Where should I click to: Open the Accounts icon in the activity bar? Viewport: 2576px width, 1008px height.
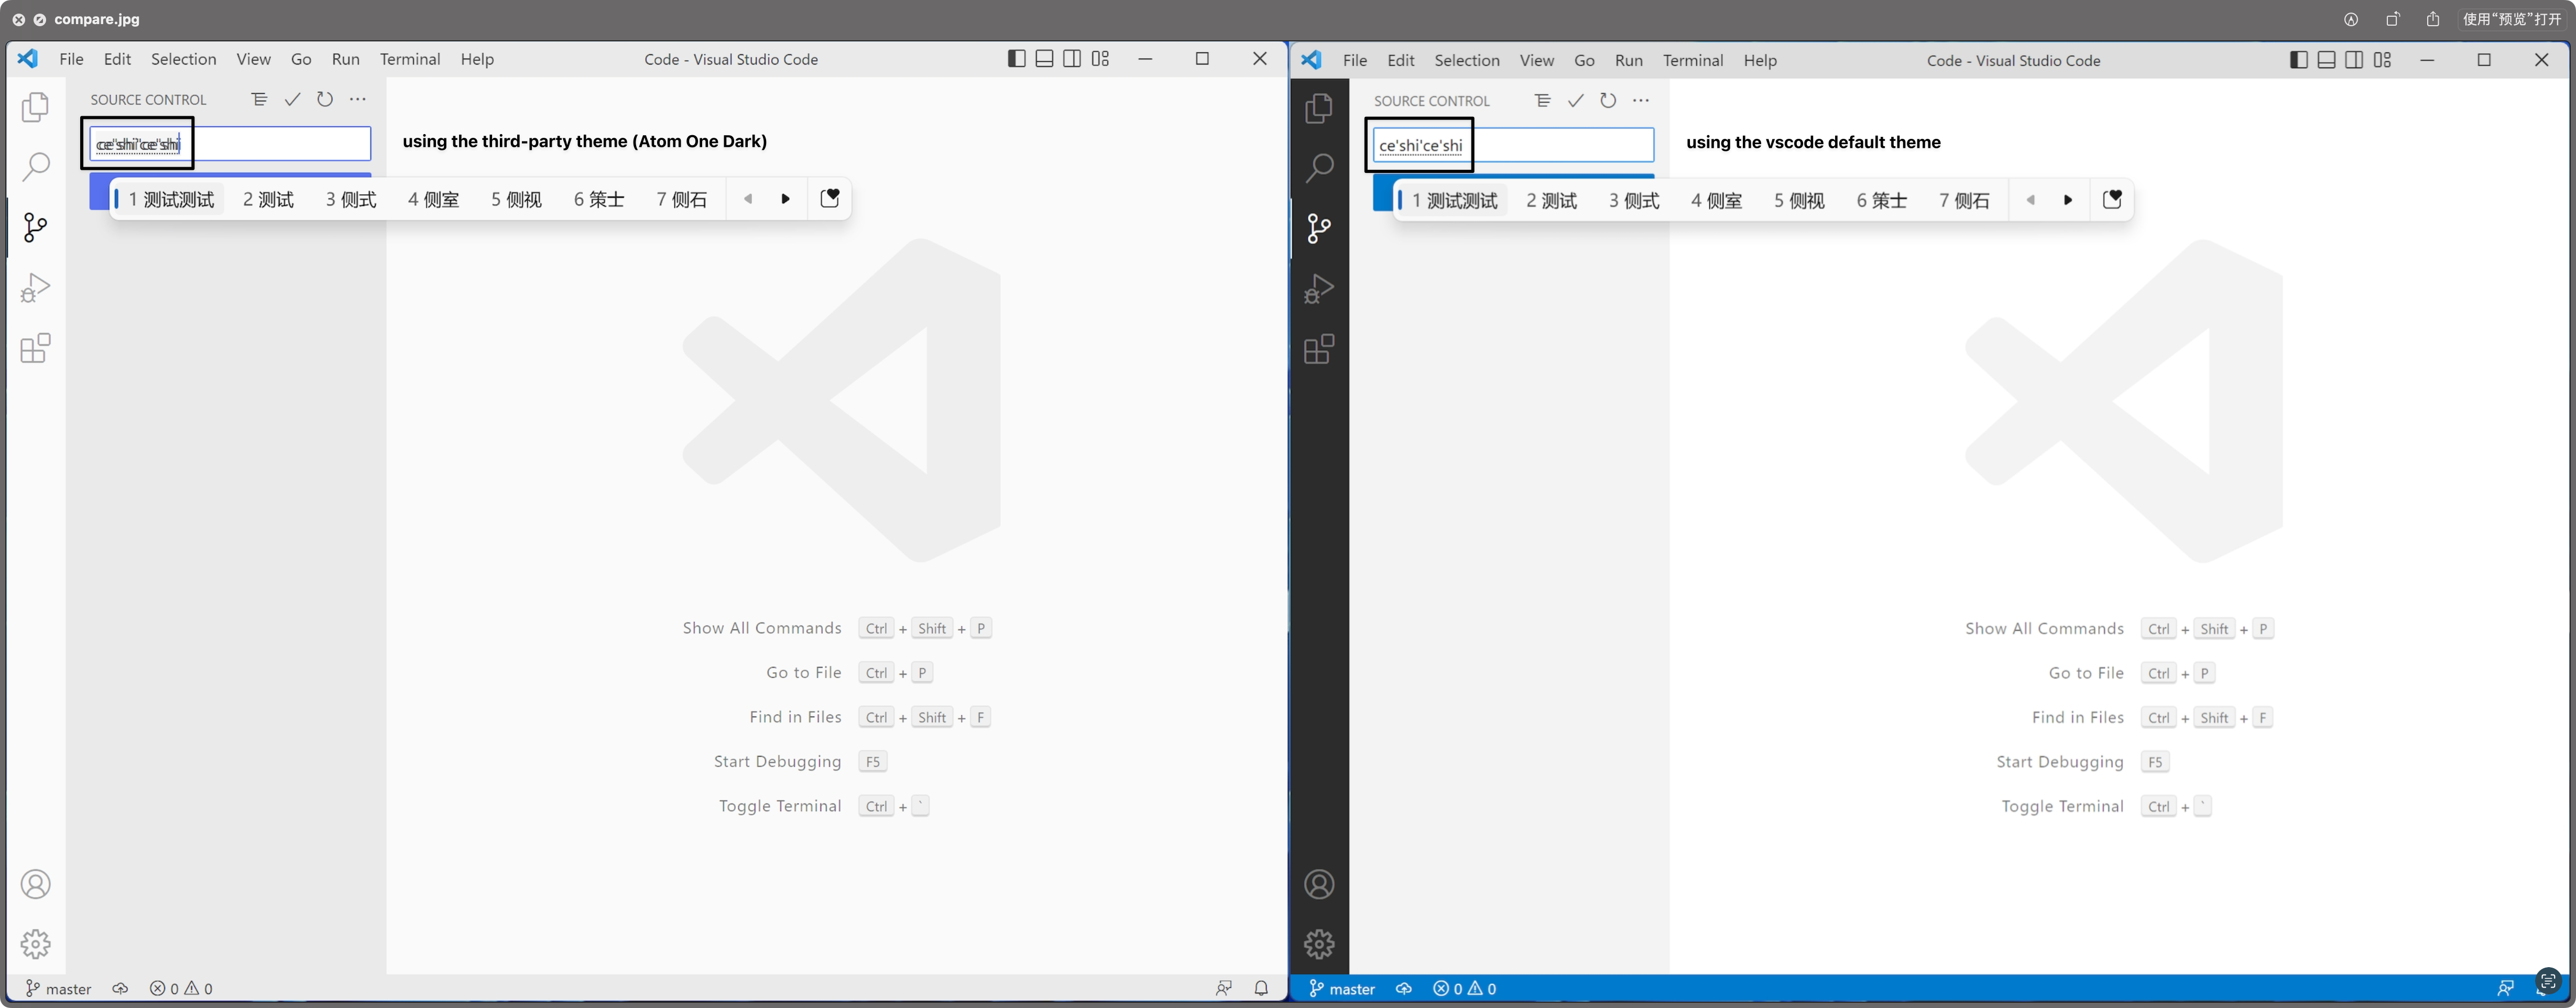tap(36, 884)
